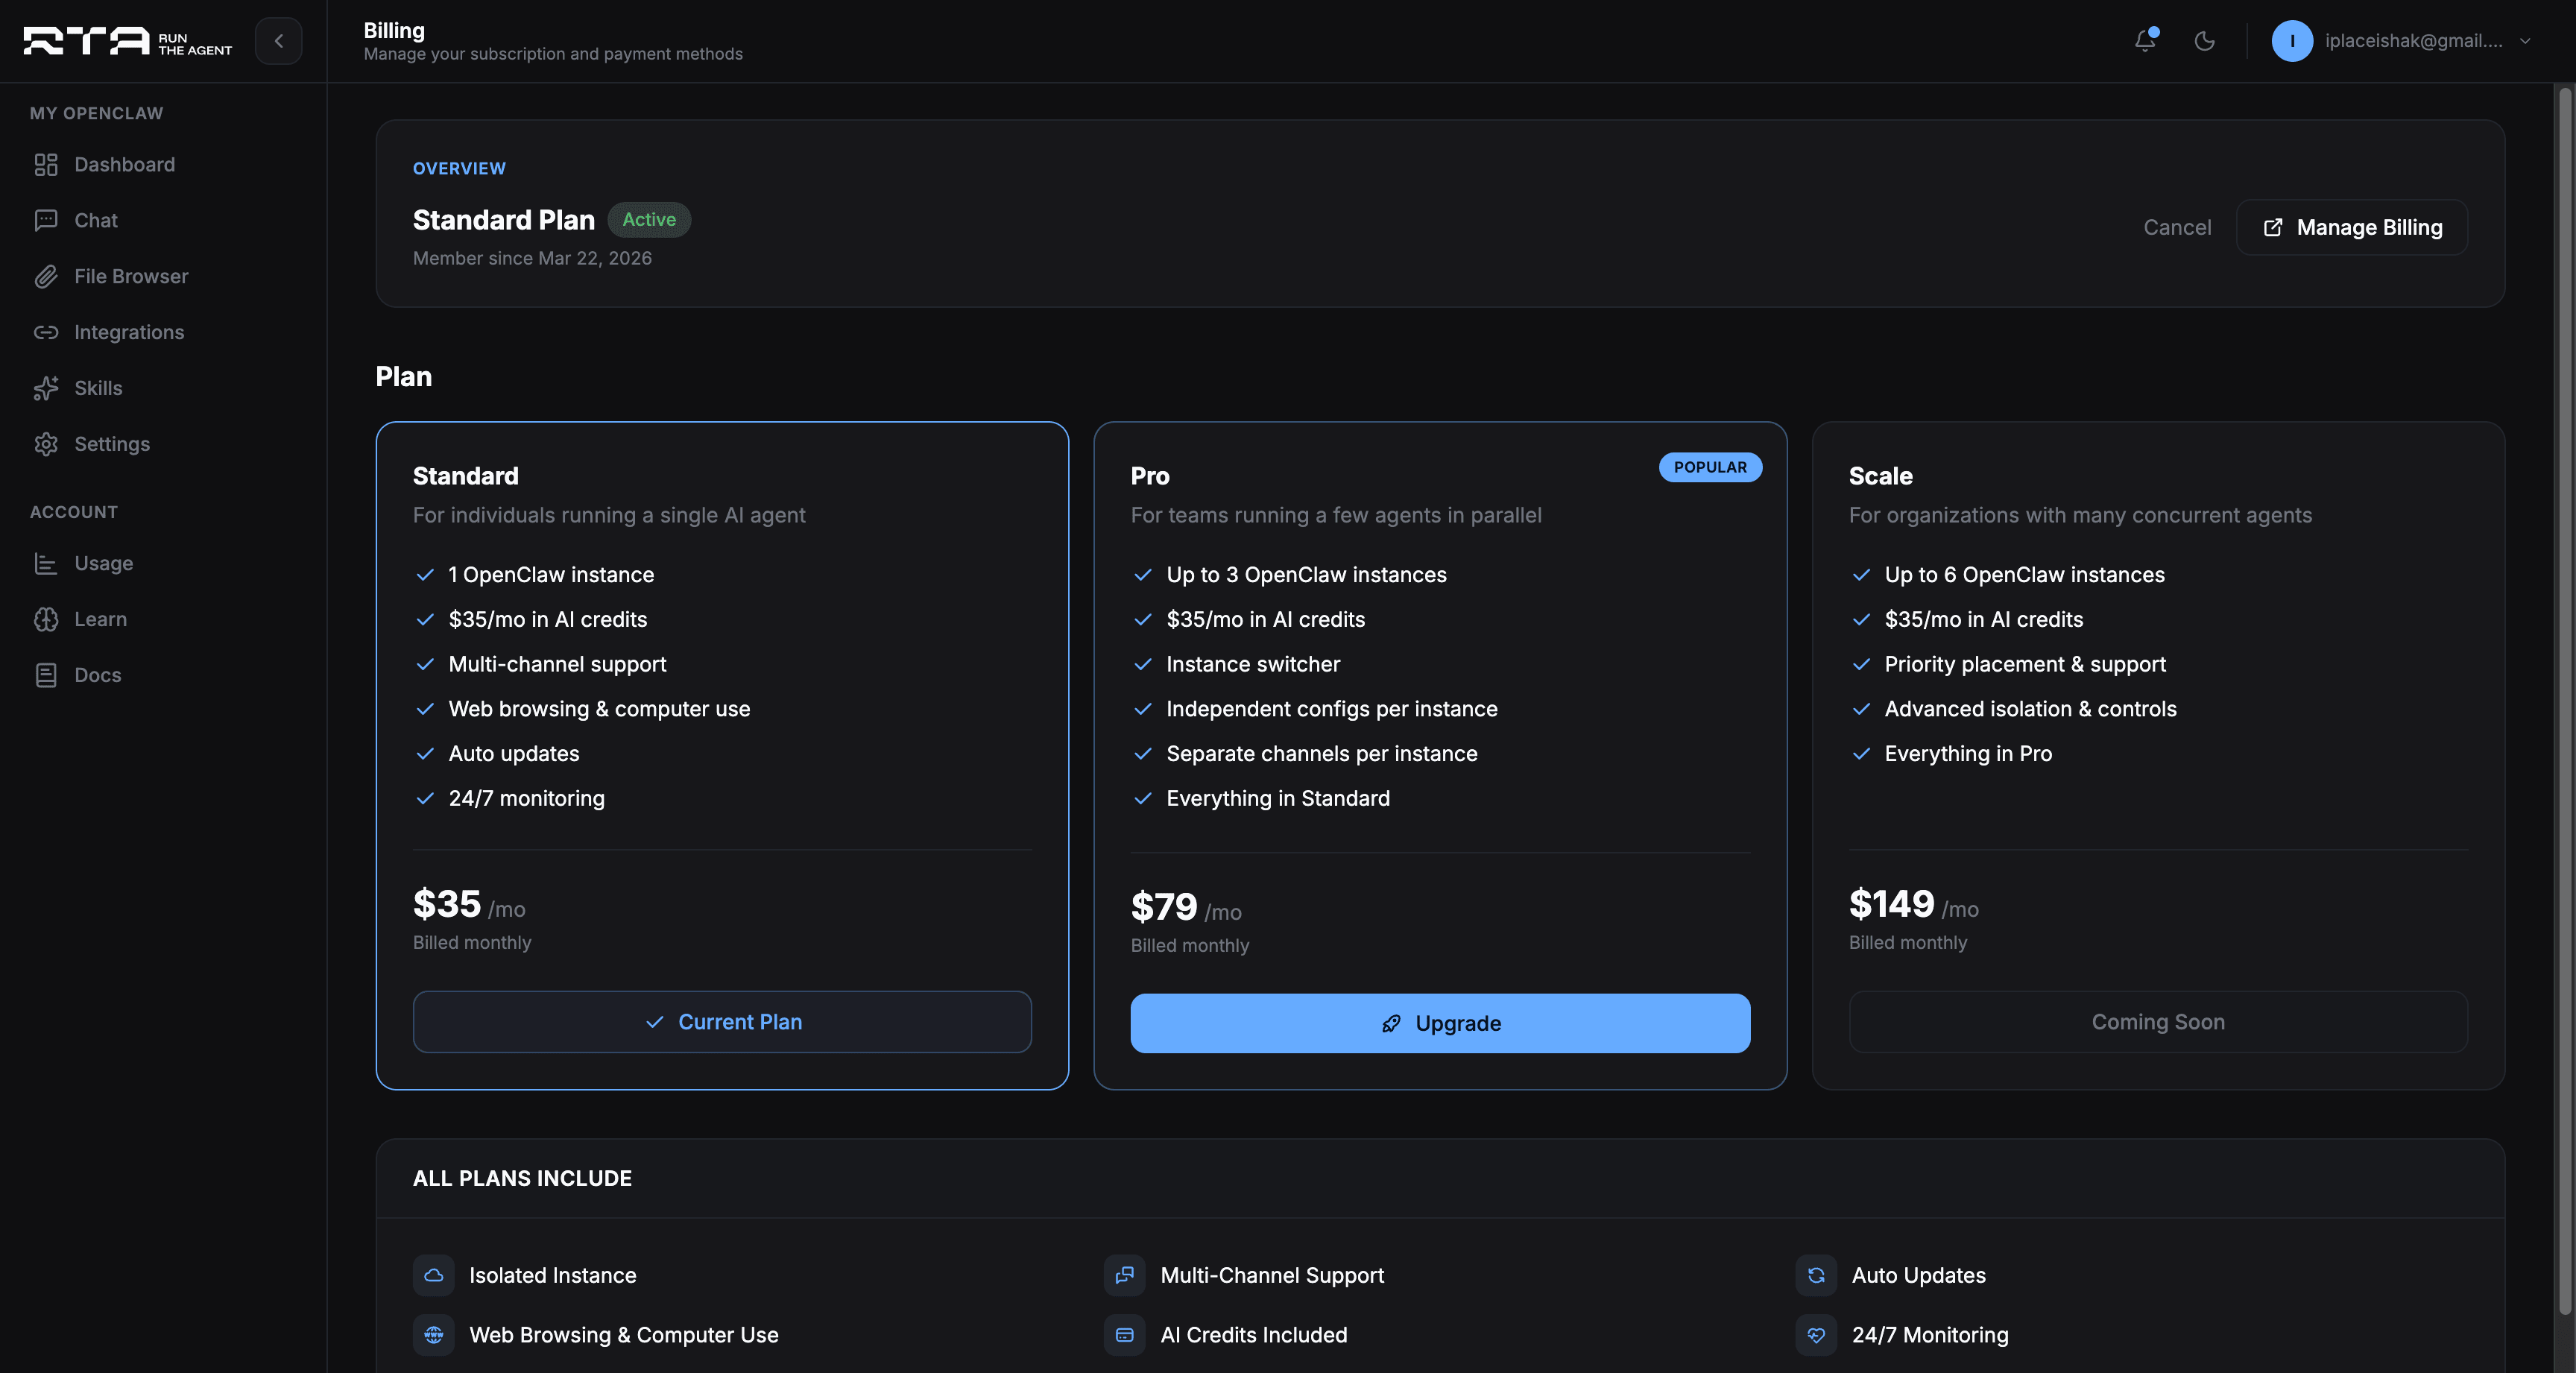2576x1373 pixels.
Task: Click "Independent configs per instance" in Pro
Action: (1332, 710)
